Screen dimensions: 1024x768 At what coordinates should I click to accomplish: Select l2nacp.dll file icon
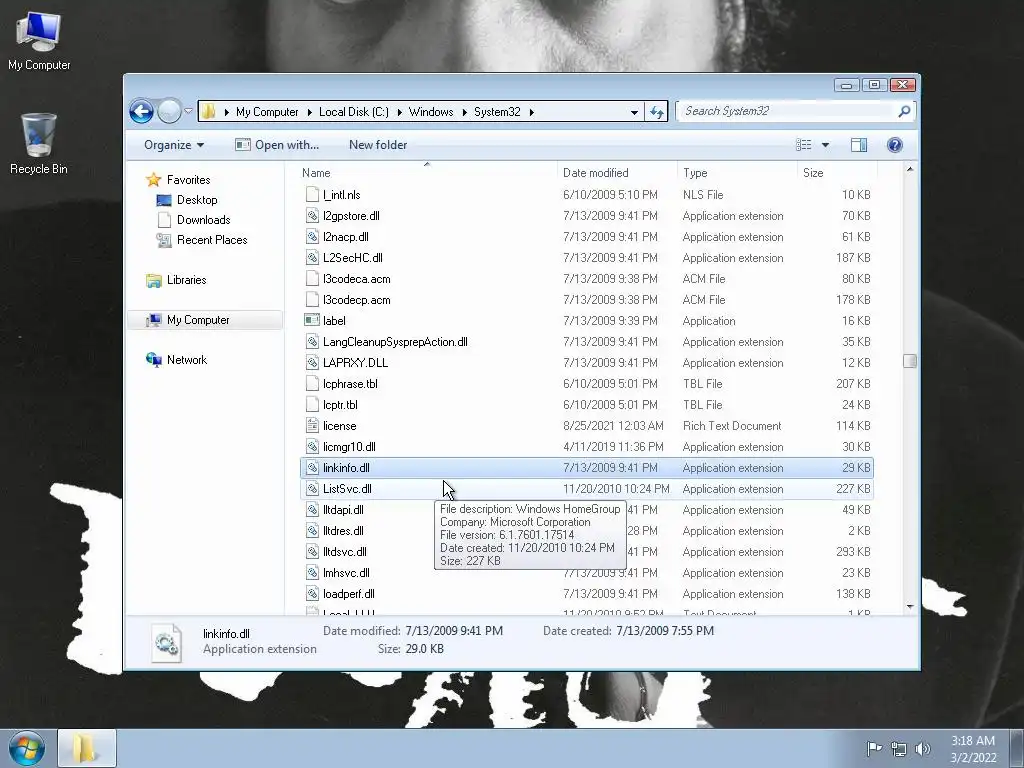[312, 236]
